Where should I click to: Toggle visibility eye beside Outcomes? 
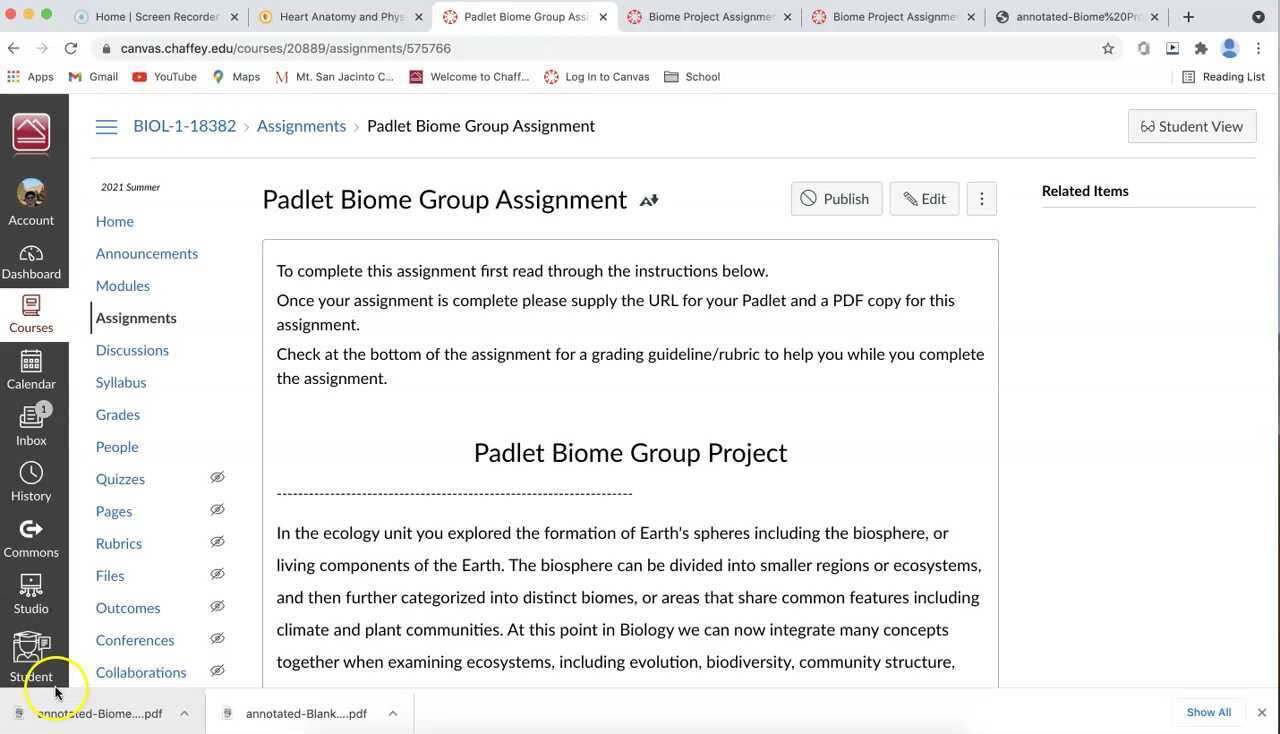217,606
